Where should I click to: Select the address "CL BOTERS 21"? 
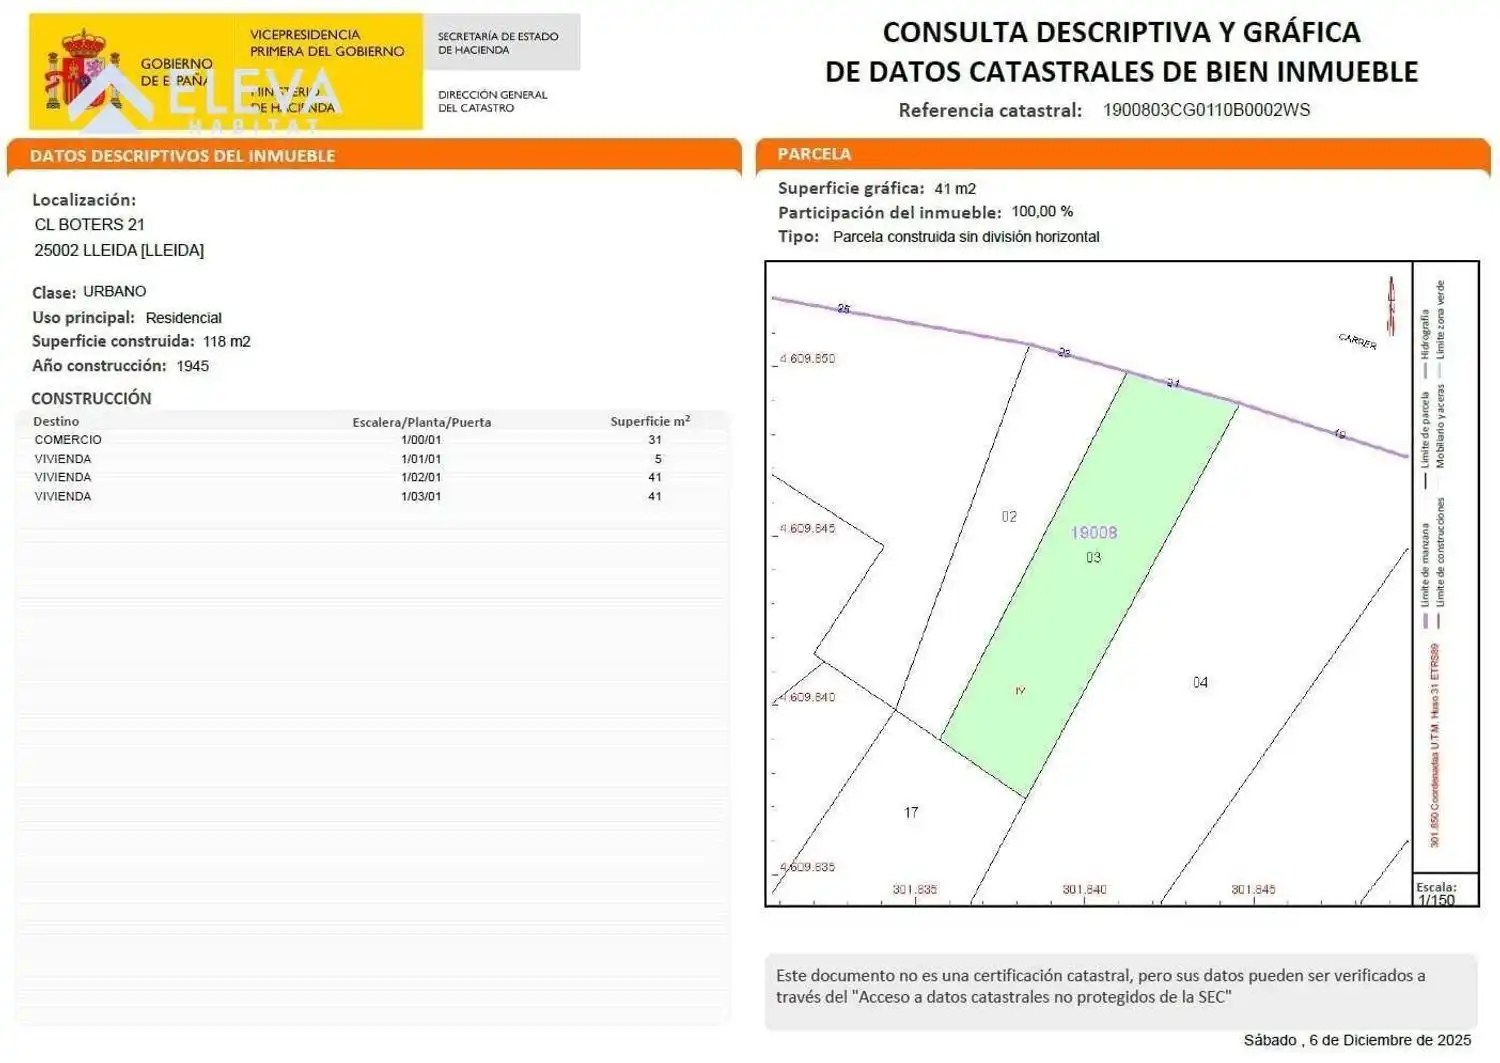[x=89, y=225]
